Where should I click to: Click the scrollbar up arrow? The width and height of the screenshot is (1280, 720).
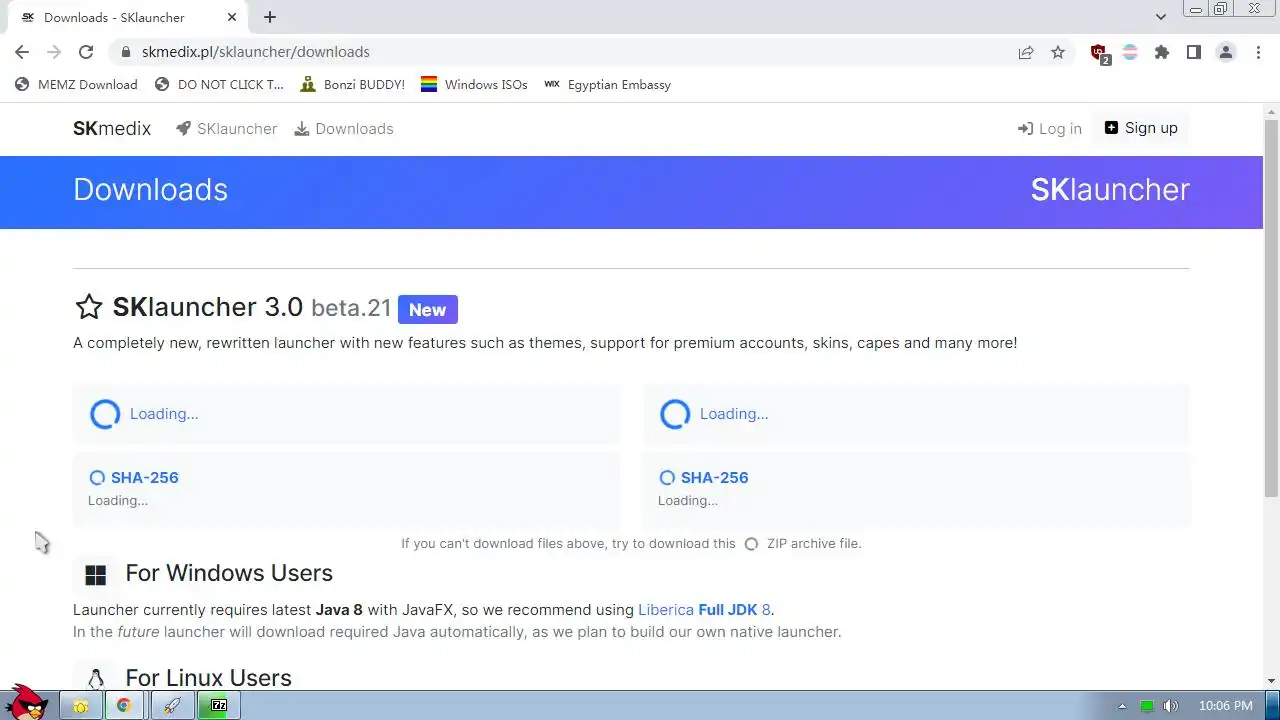[1271, 110]
